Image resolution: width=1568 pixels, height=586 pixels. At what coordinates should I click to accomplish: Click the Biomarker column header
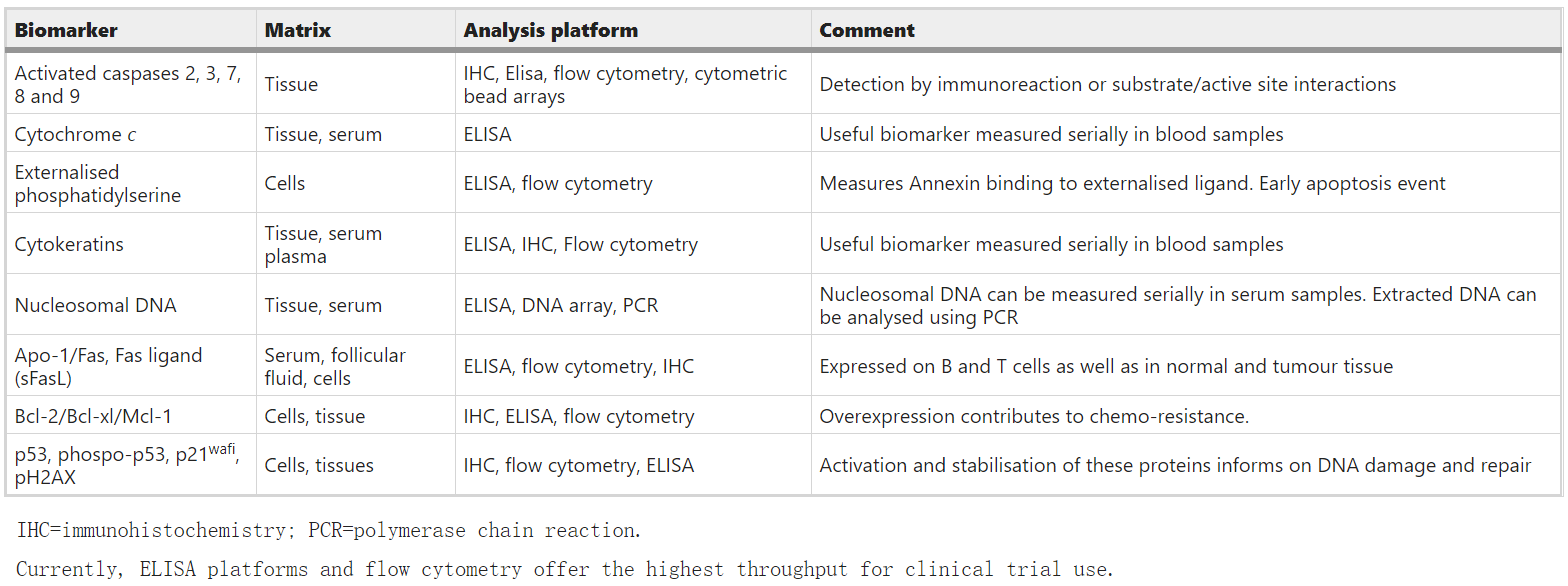pyautogui.click(x=66, y=30)
